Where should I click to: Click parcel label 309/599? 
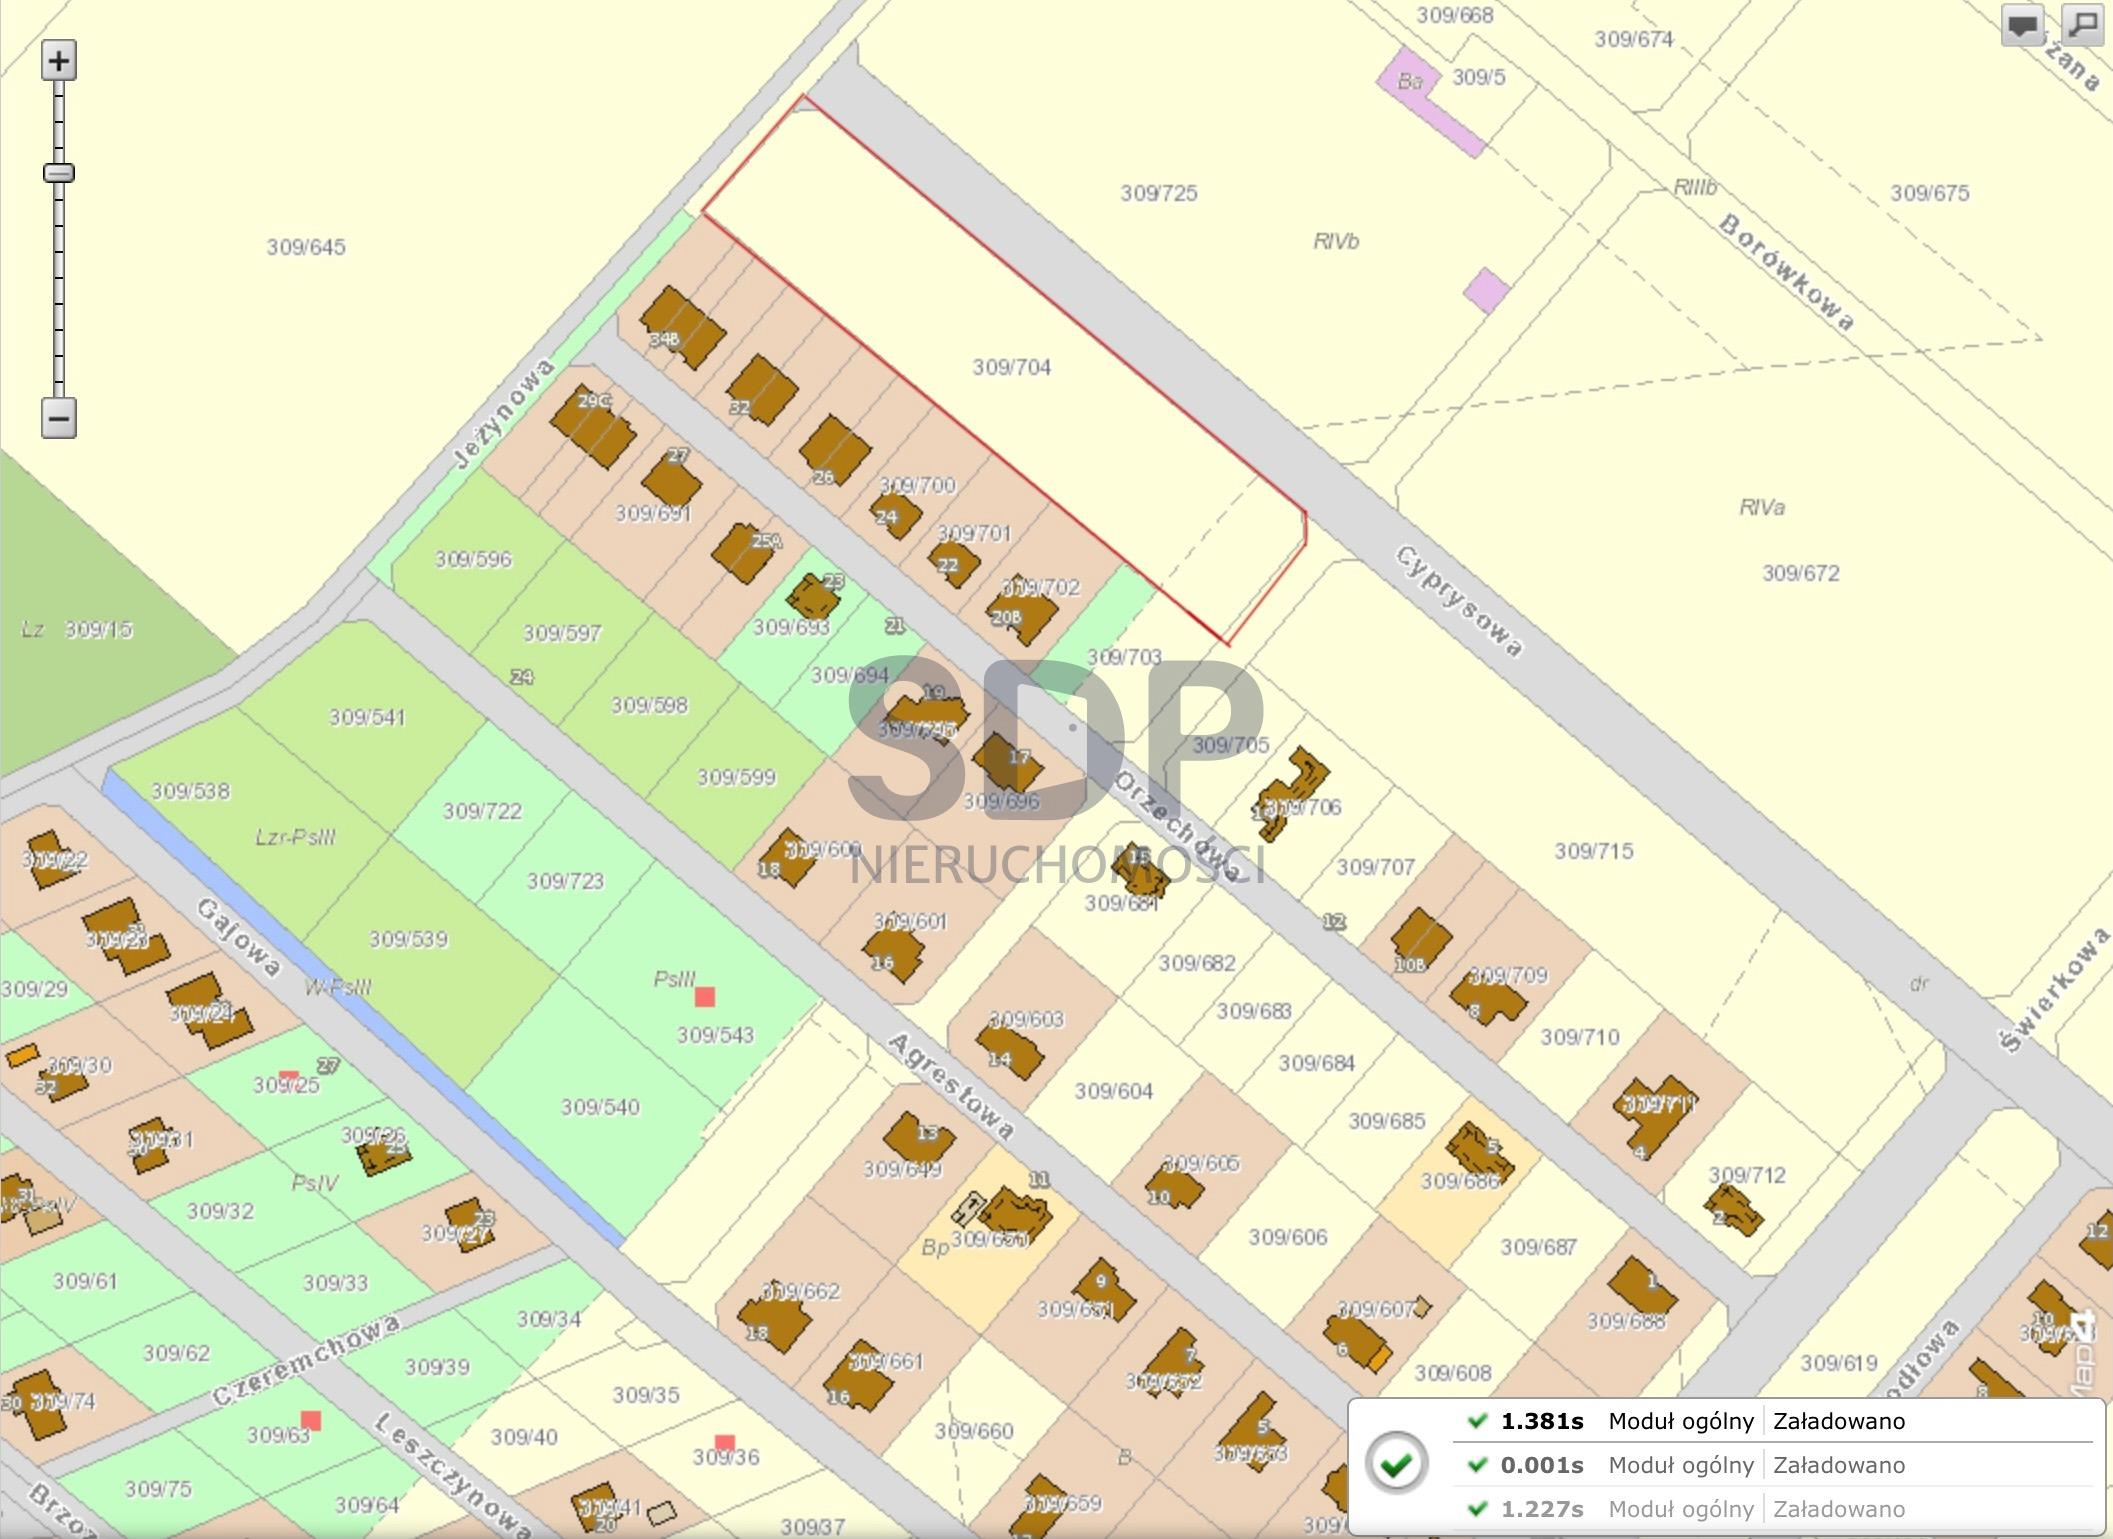[x=736, y=777]
